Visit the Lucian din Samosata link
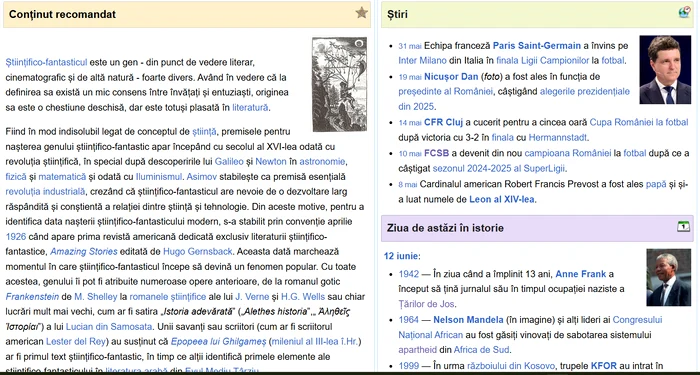700x375 pixels. tap(109, 327)
